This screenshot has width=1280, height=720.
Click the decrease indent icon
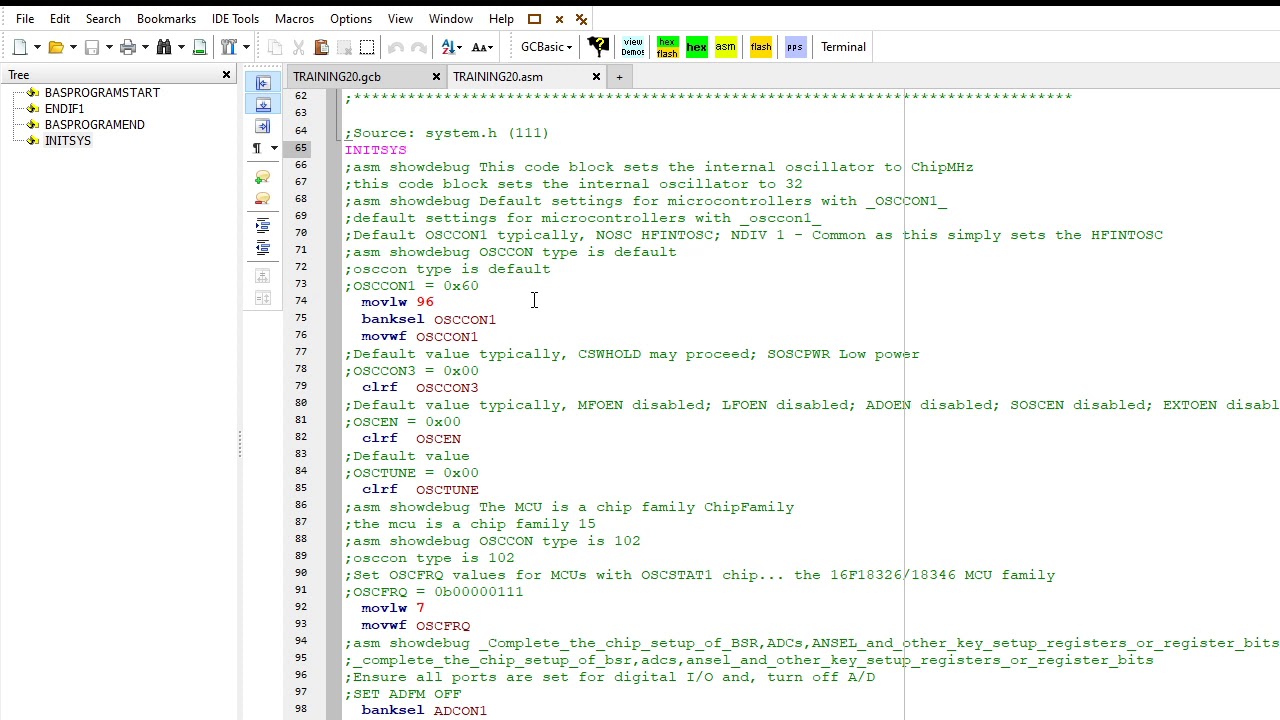(263, 248)
